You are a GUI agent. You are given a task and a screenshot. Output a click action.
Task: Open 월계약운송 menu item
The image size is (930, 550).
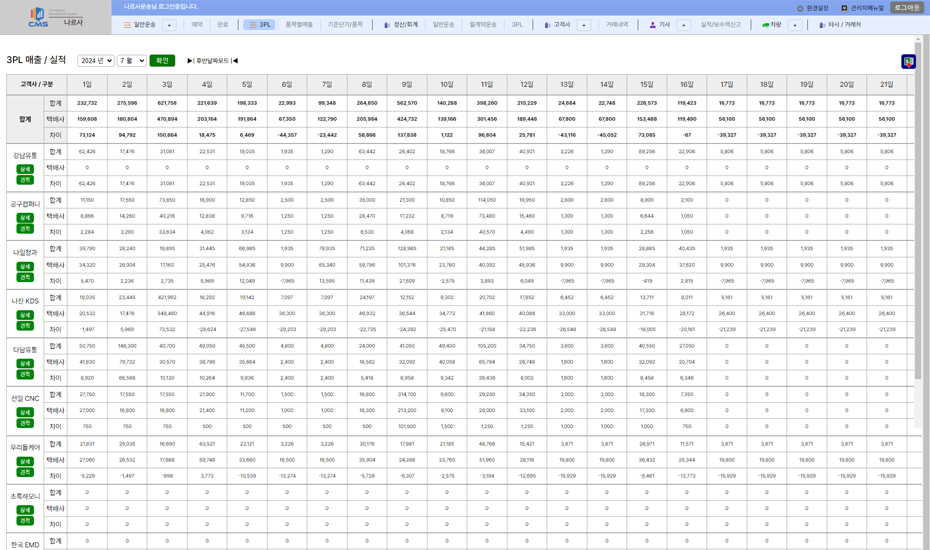[483, 25]
